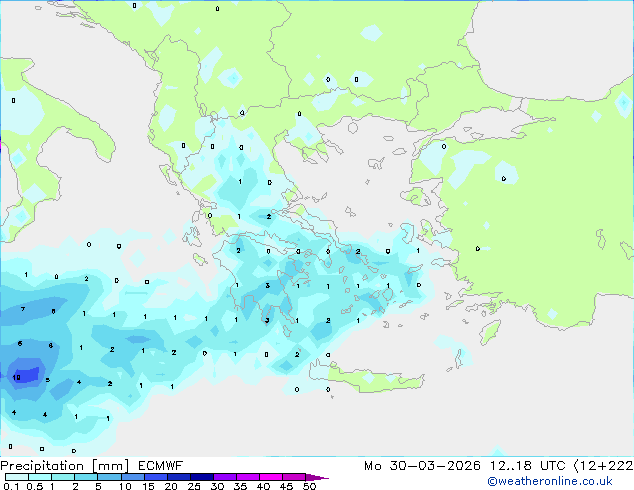Pick the palest legend swatch between 0.1 and 0.5

[17, 477]
